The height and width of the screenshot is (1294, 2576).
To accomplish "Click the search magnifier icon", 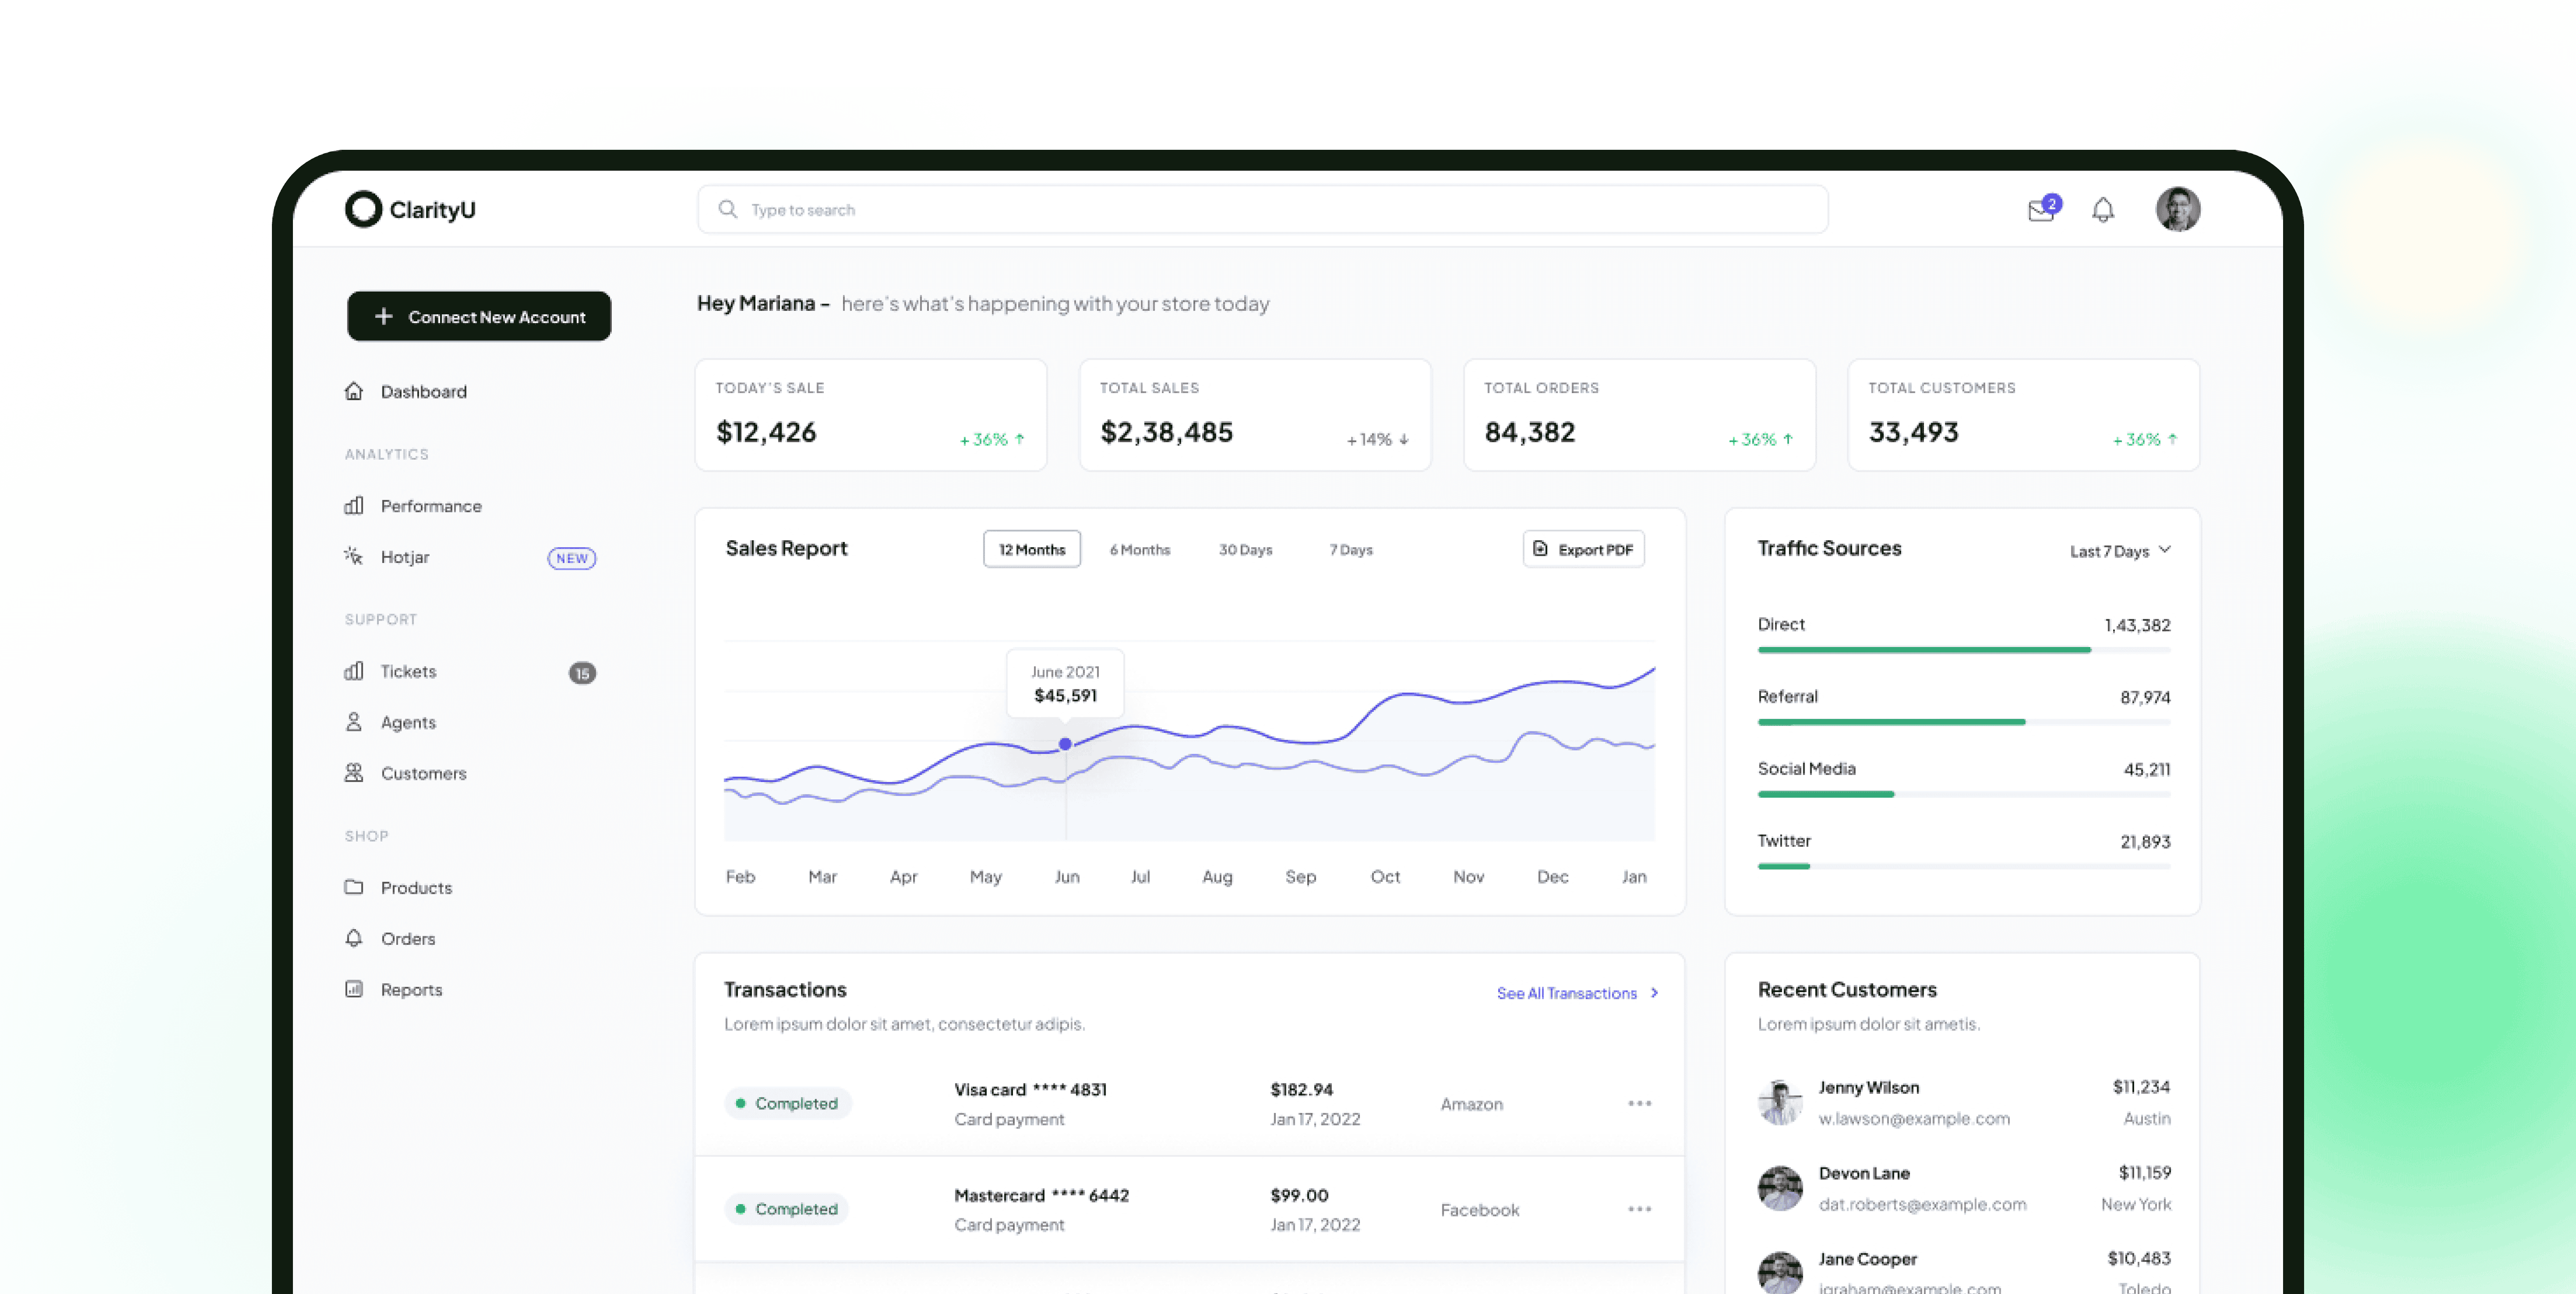I will [728, 209].
